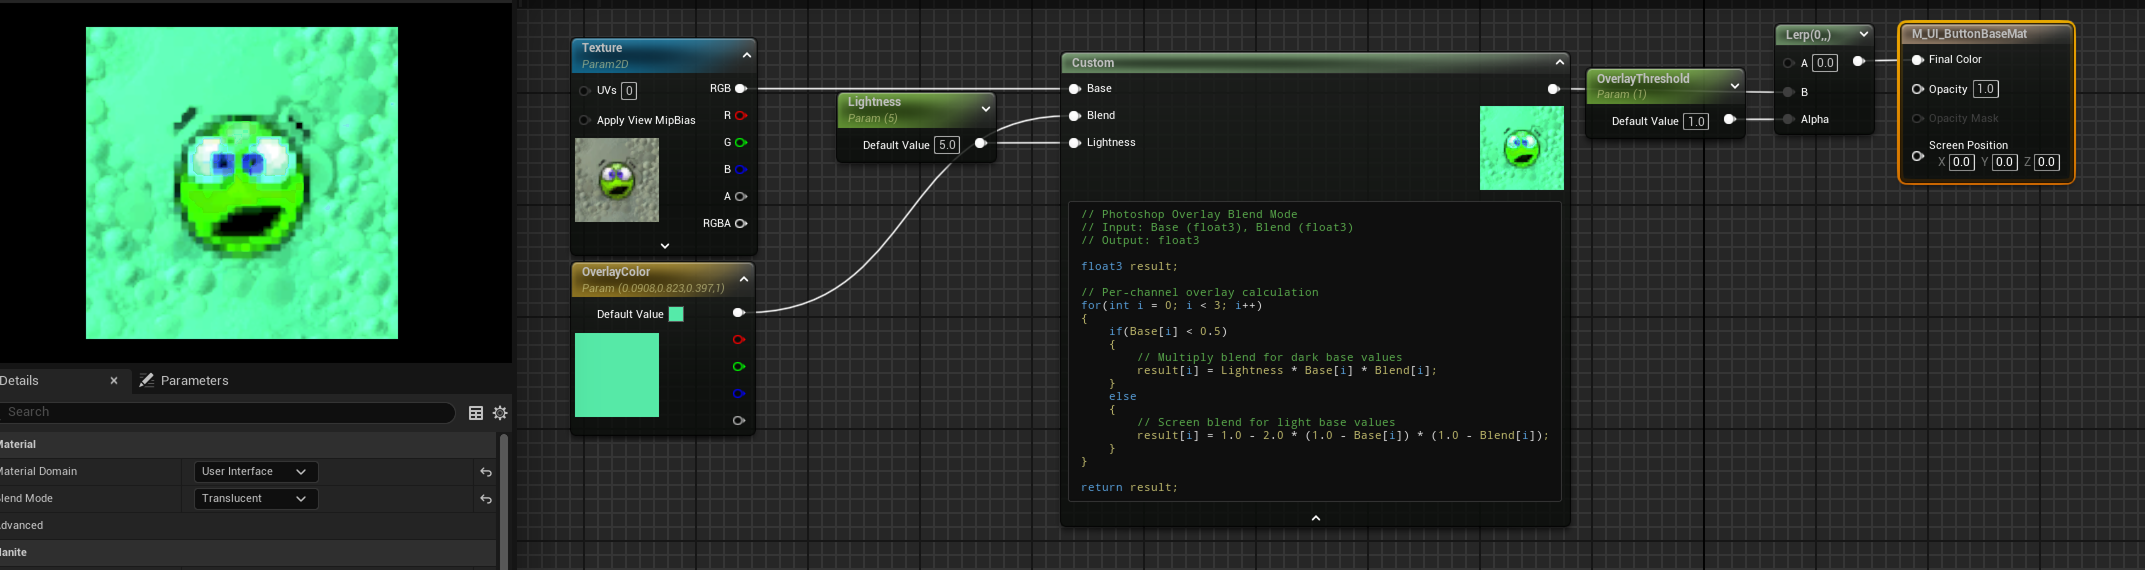Click the Apply View MipBias input pin
2145x570 pixels.
tap(585, 120)
